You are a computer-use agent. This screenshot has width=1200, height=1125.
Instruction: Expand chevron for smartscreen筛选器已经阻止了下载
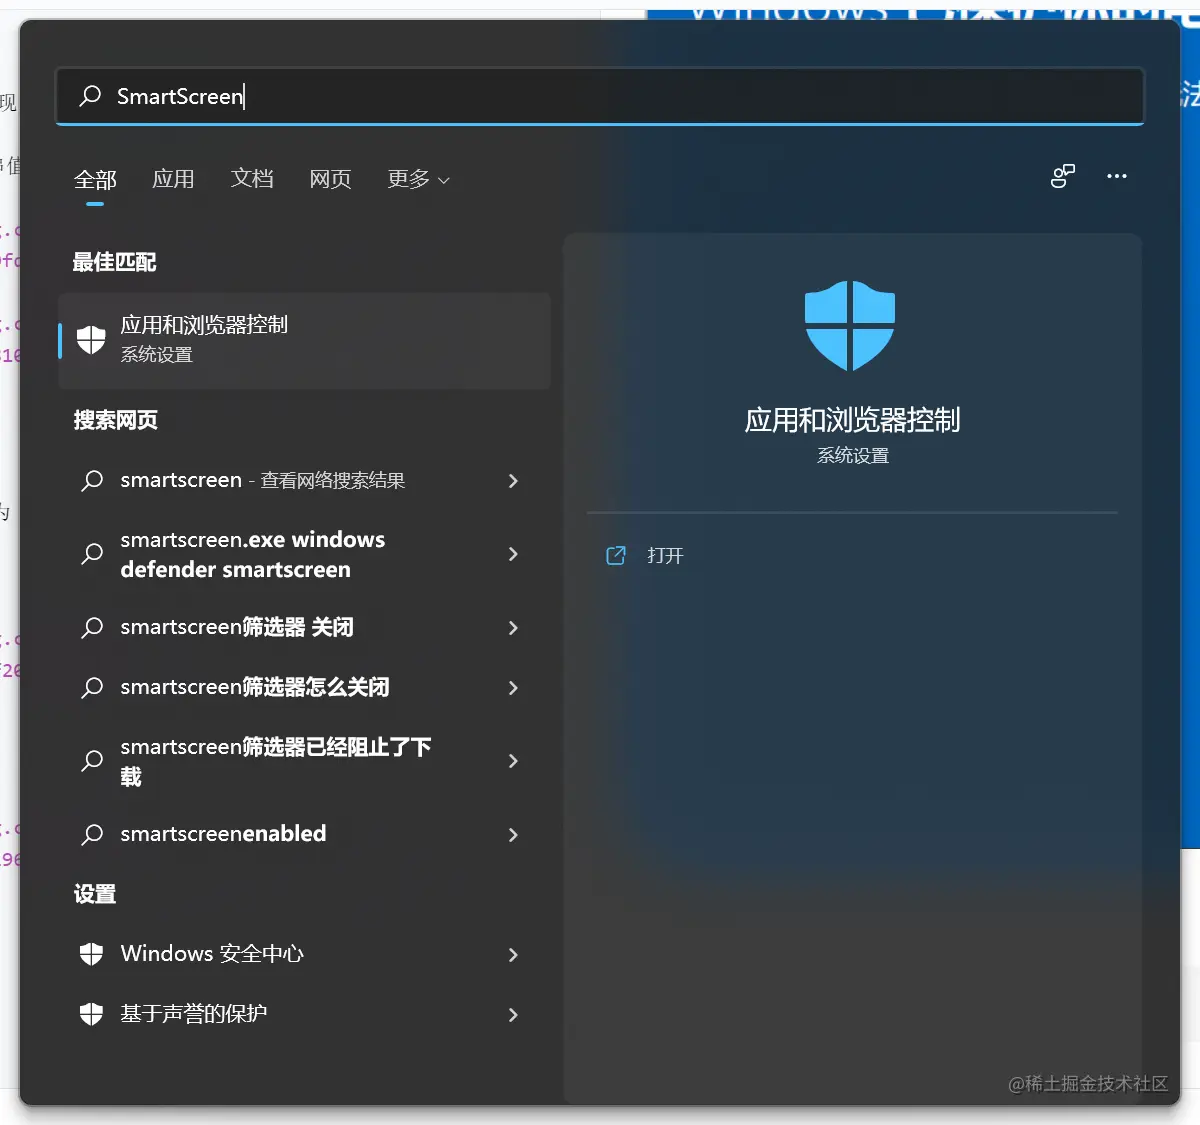(513, 761)
